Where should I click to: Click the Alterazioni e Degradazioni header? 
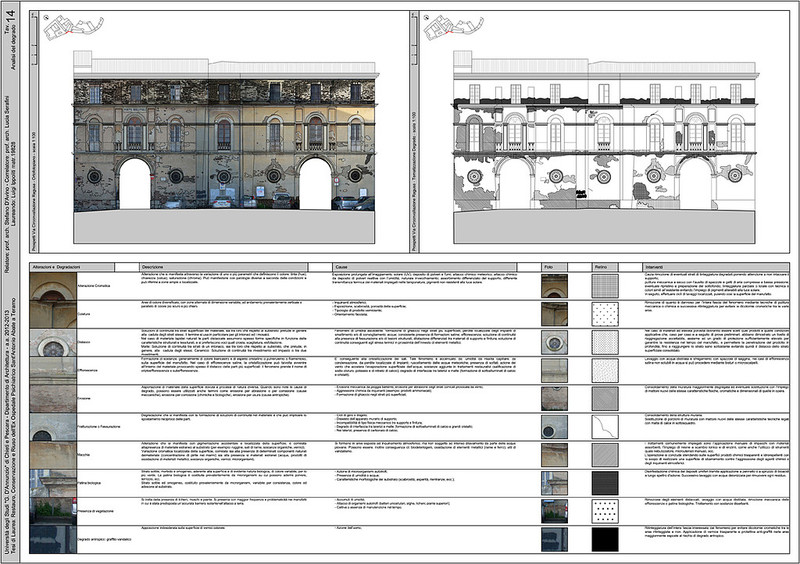[x=58, y=267]
